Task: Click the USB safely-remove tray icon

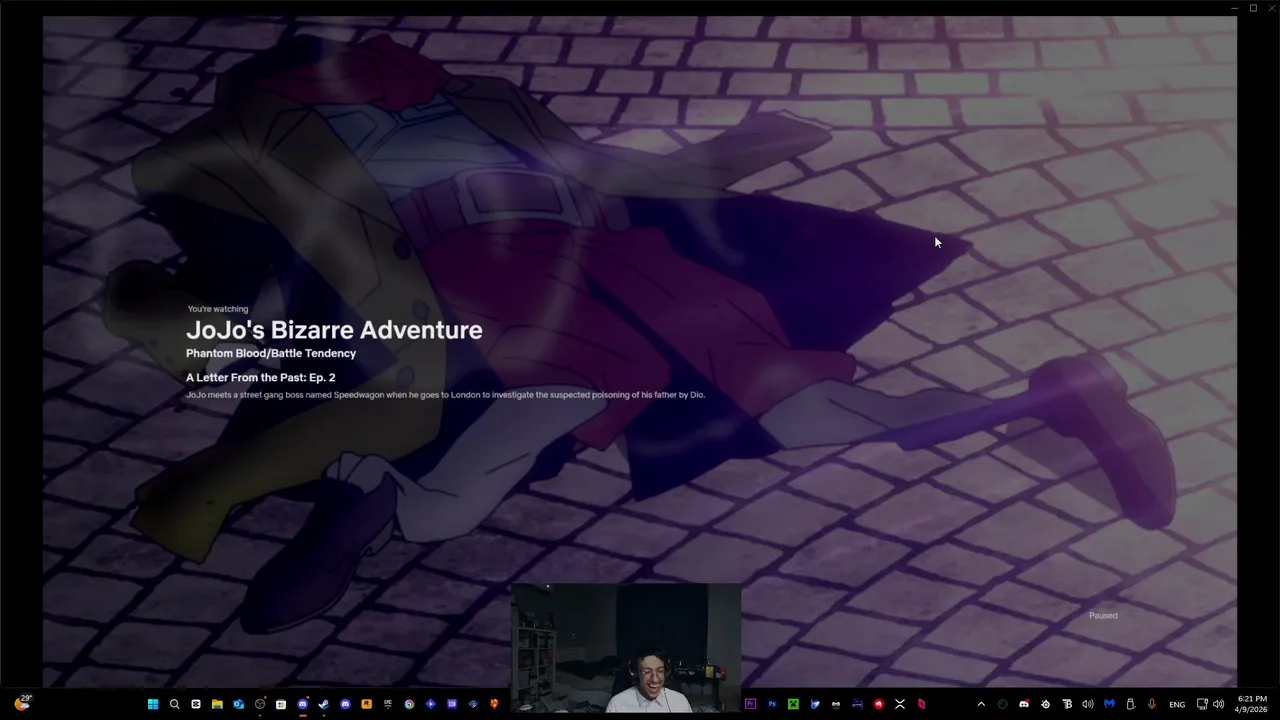Action: [1131, 704]
